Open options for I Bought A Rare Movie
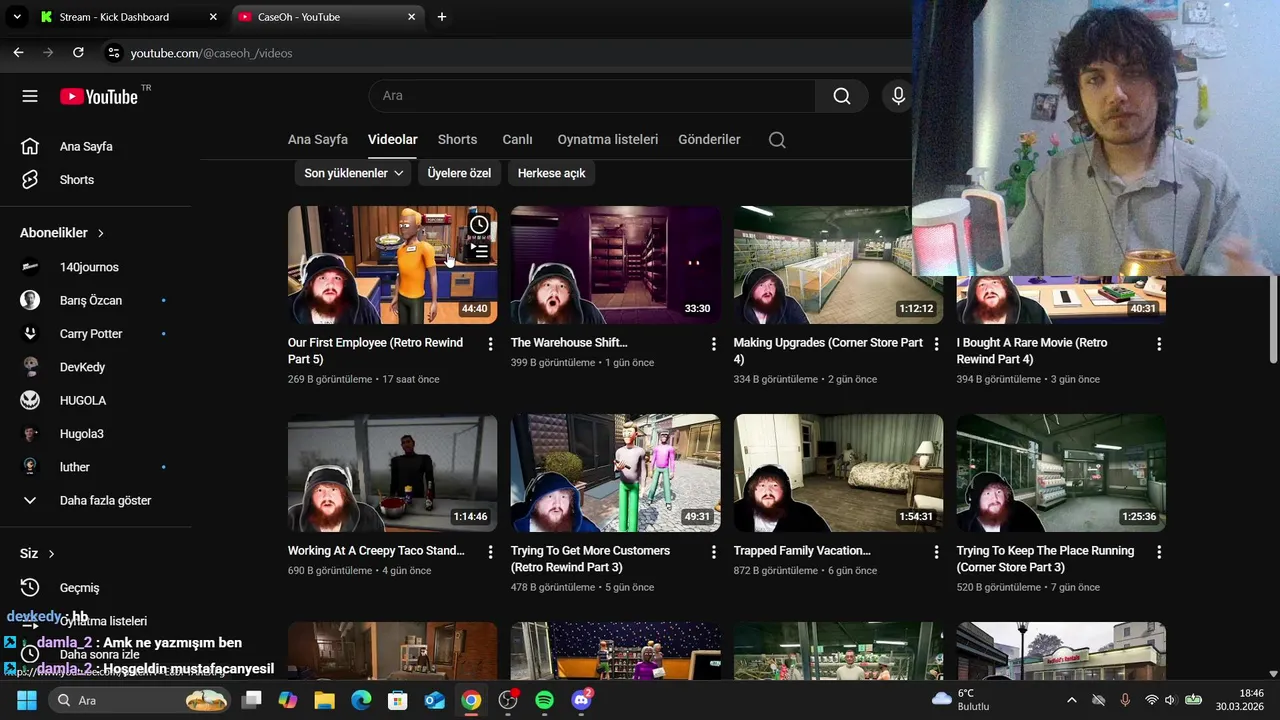Image resolution: width=1280 pixels, height=720 pixels. [1159, 344]
